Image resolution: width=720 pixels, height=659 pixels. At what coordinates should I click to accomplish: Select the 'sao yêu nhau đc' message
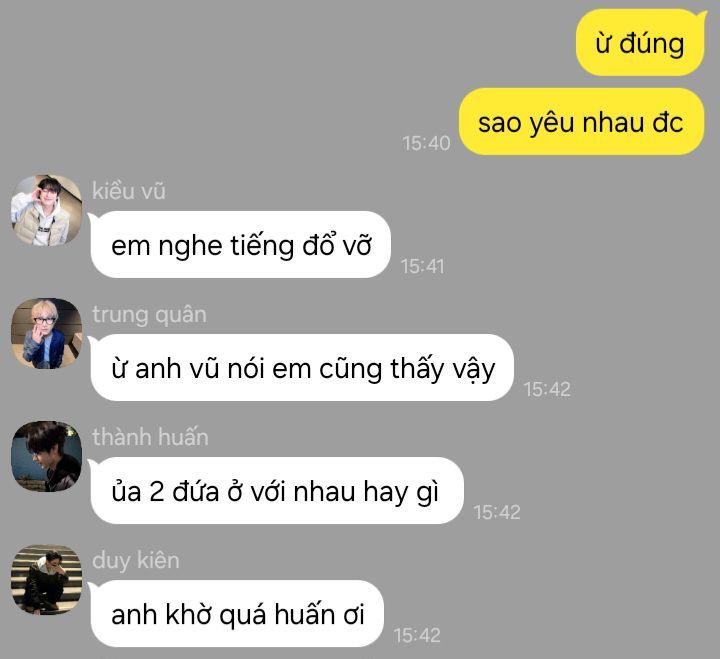click(581, 122)
